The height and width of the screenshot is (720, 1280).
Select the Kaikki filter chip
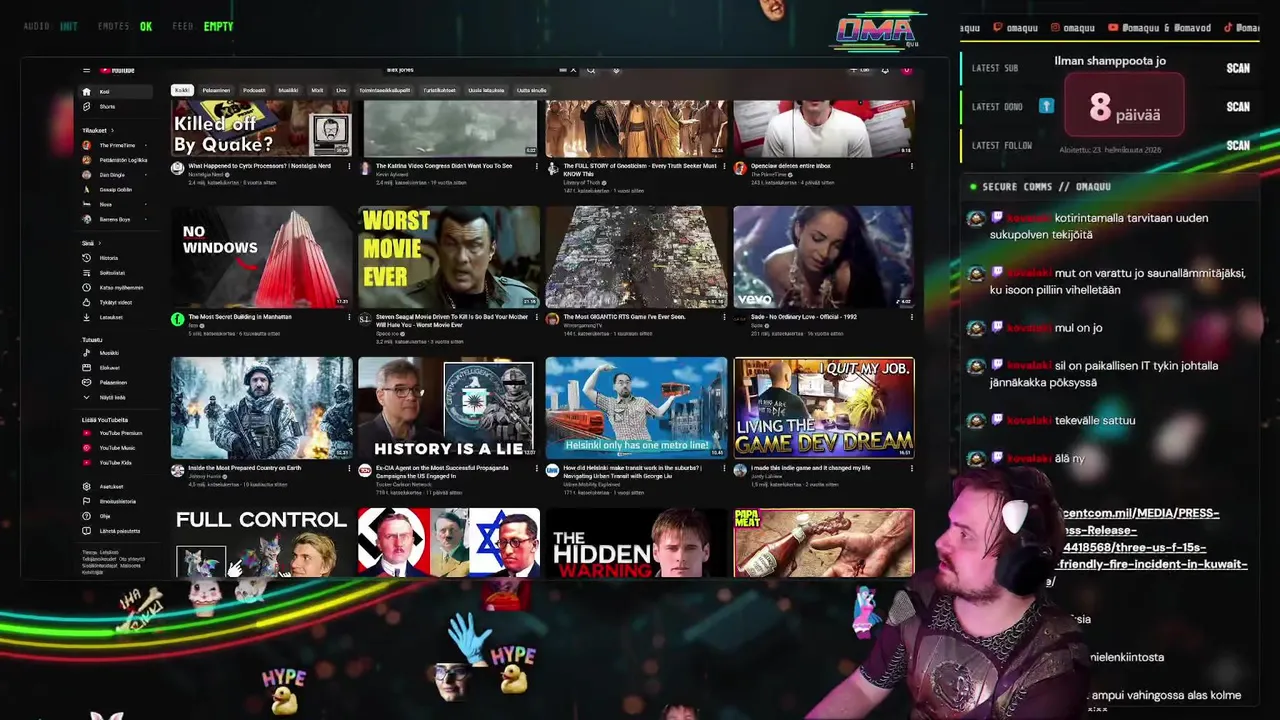tap(181, 90)
